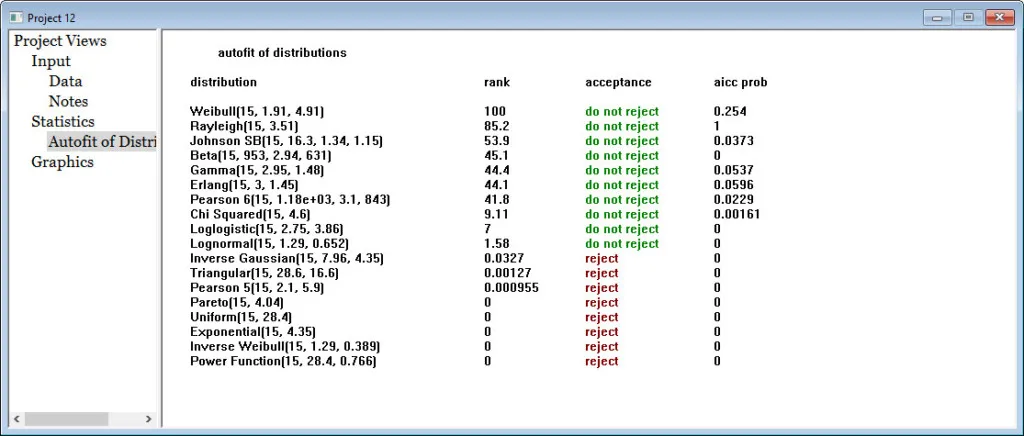Click 'do not reject' for Lognormal
This screenshot has width=1024, height=436.
click(x=622, y=243)
